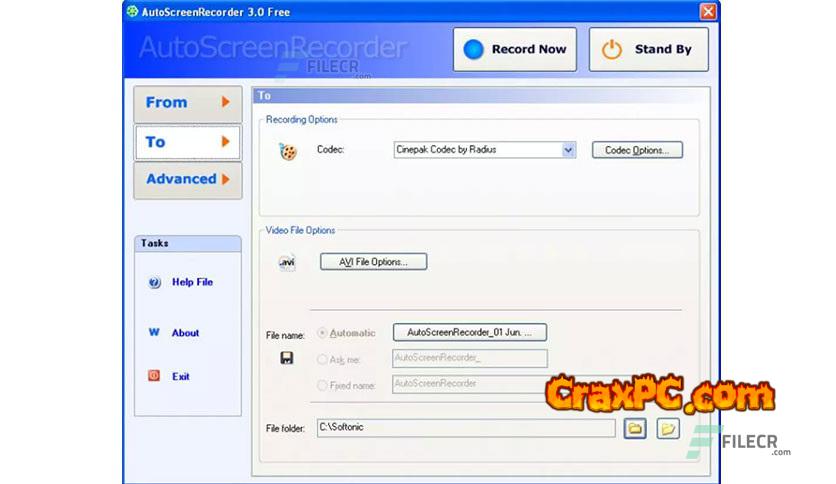
Task: Click the red Exit icon
Action: click(x=155, y=377)
